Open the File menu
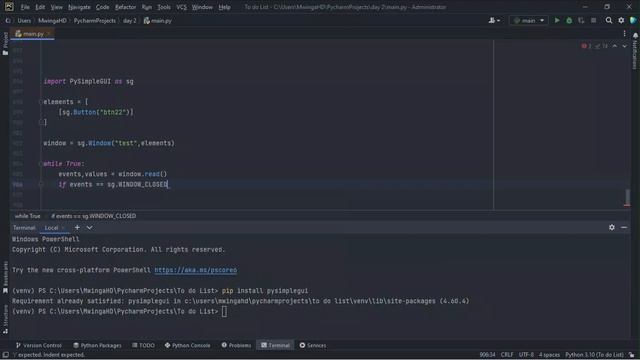This screenshot has height=360, width=640. click(x=25, y=7)
